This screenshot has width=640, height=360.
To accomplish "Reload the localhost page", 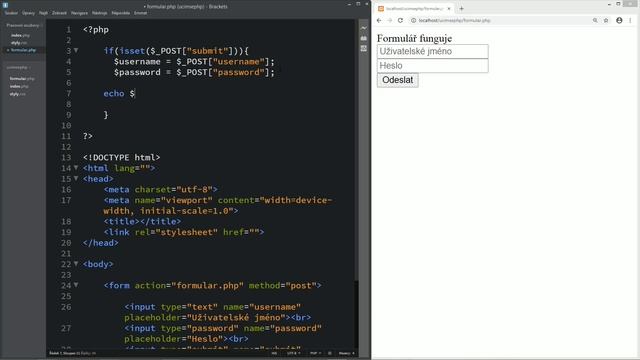I will [400, 20].
